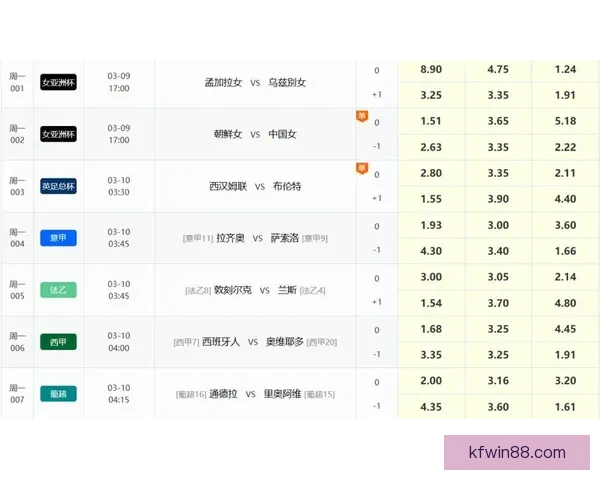Click the orange 单 badge on match 003
600x480 pixels.
tap(362, 168)
